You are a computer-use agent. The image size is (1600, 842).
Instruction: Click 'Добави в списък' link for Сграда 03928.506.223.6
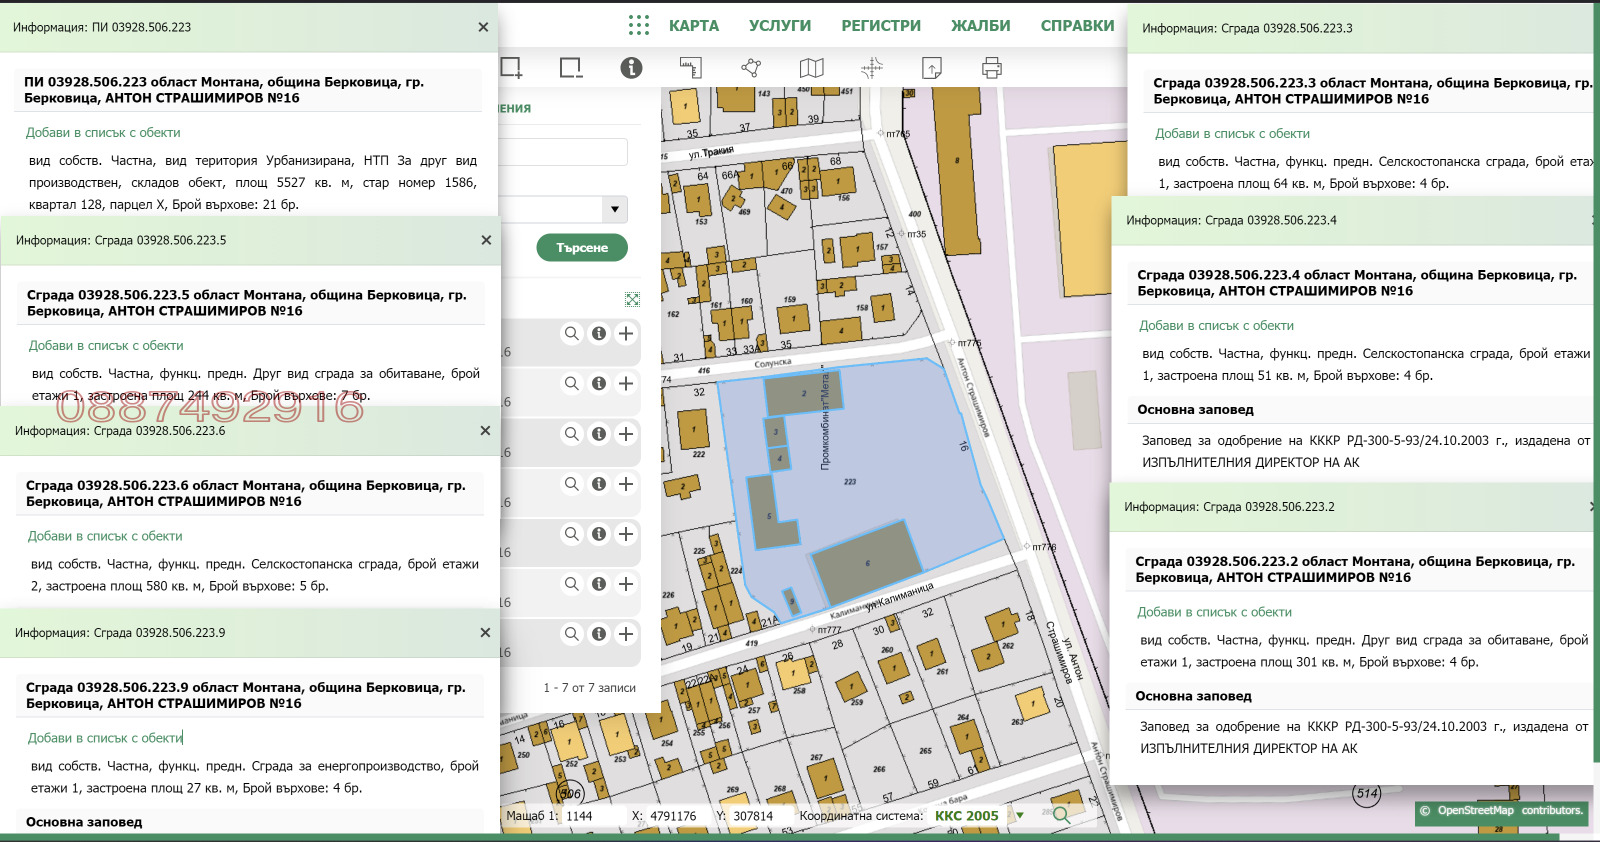pos(104,536)
